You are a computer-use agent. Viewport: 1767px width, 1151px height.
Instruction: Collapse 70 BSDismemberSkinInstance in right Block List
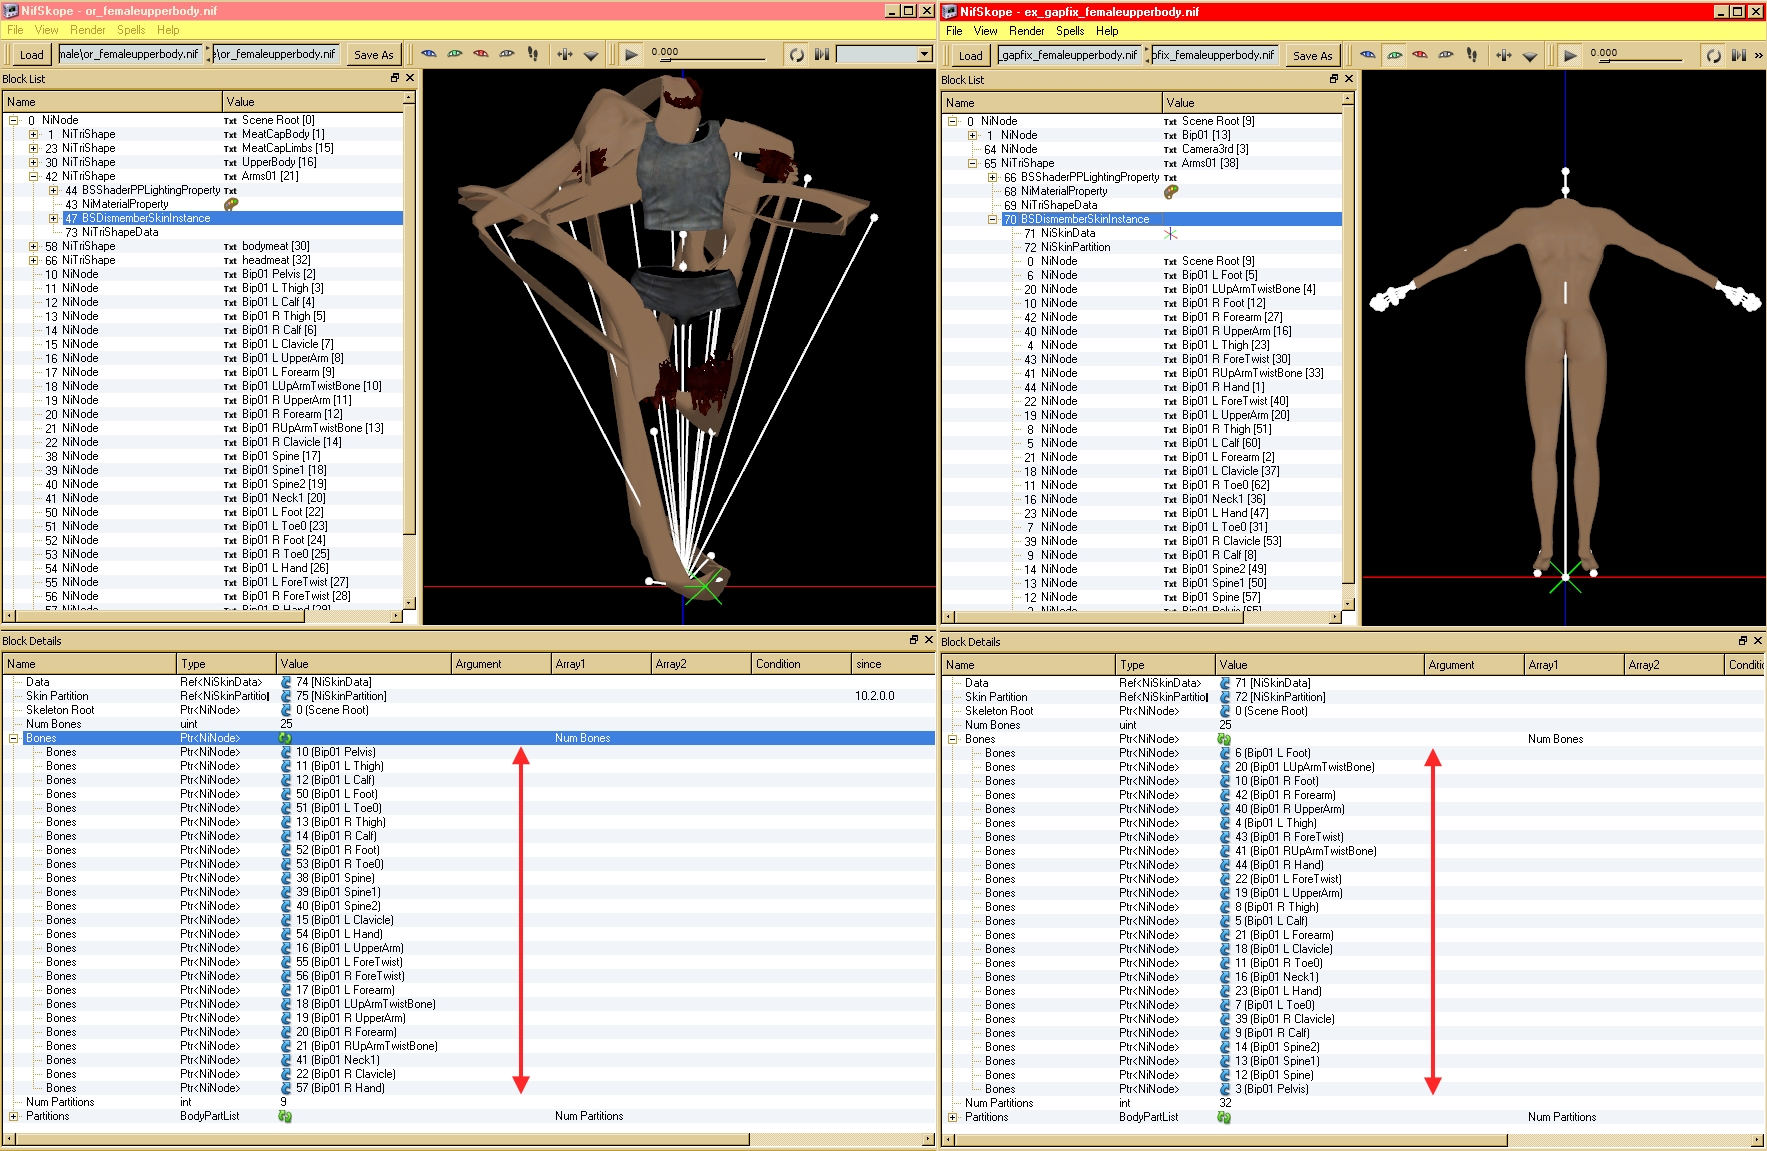[x=992, y=219]
